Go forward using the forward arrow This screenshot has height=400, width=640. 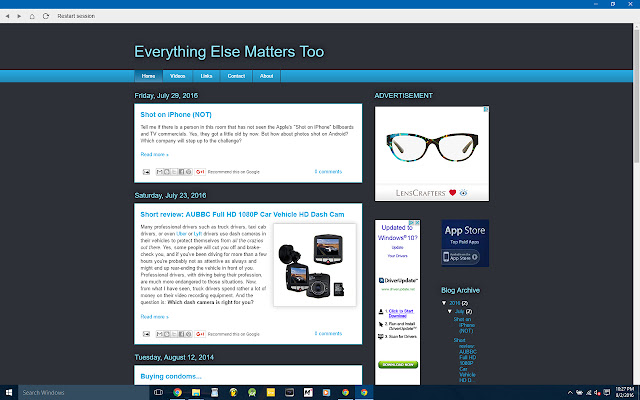[x=19, y=16]
